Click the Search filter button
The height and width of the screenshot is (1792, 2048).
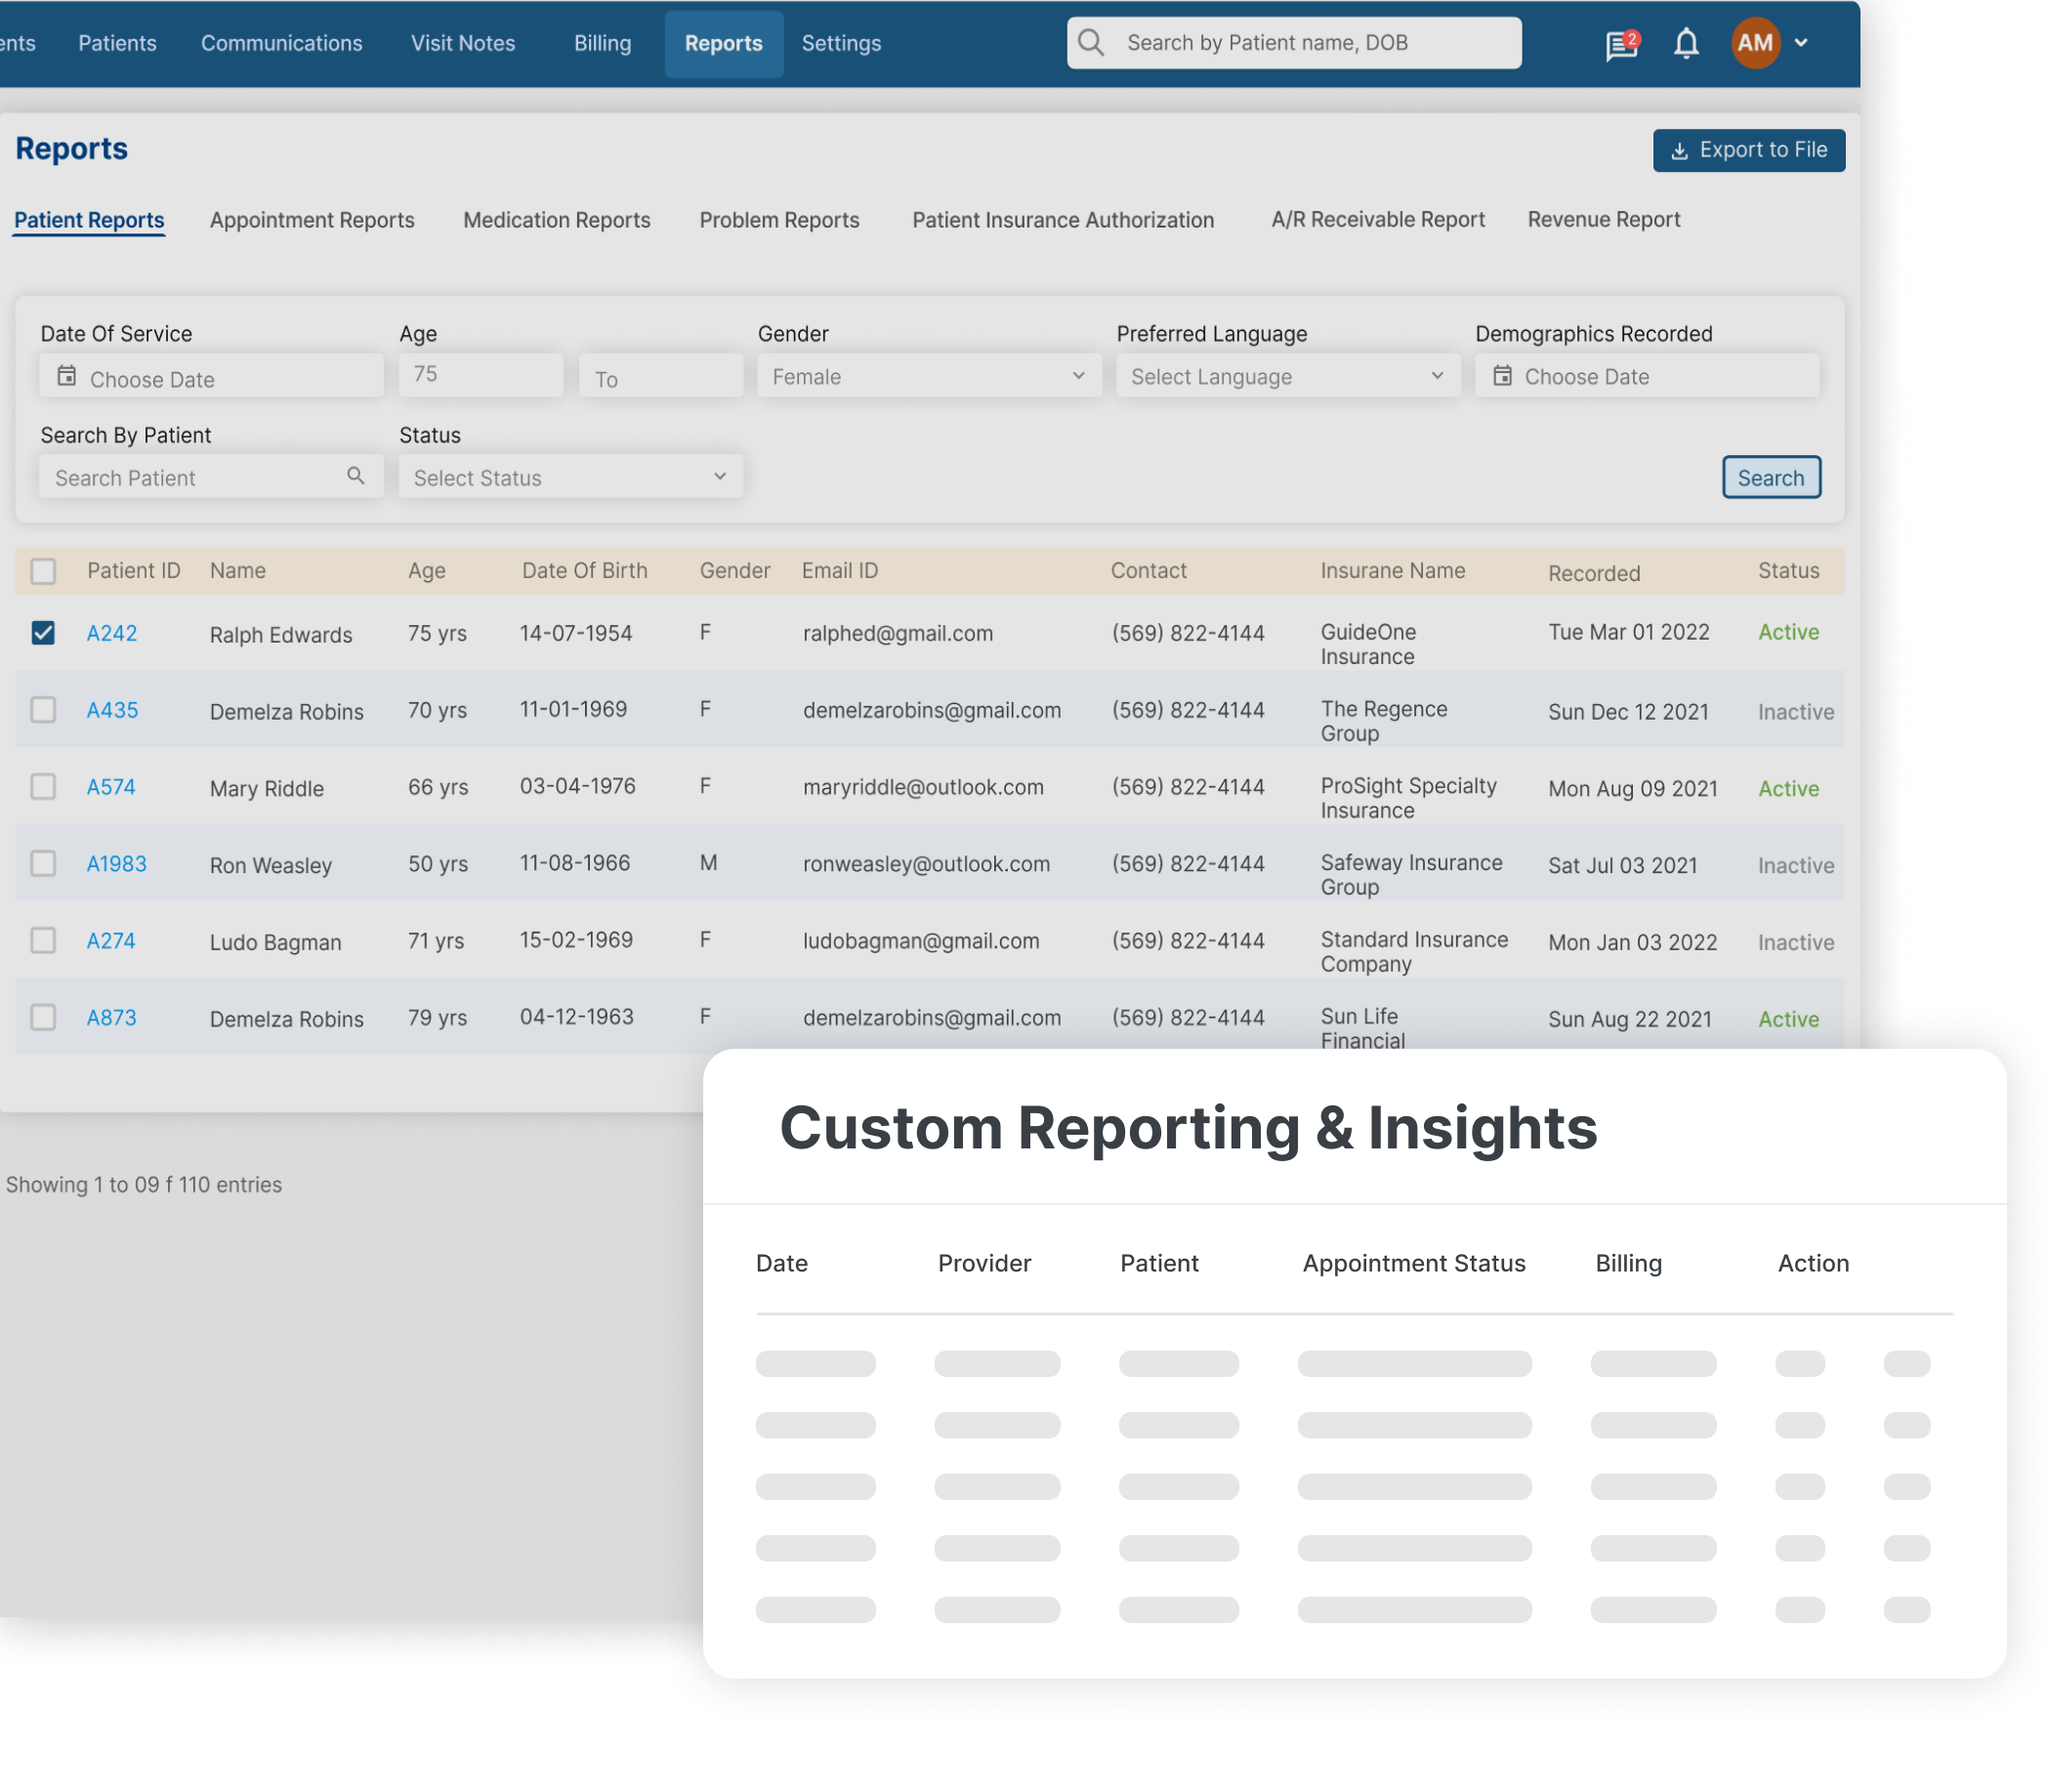coord(1770,477)
